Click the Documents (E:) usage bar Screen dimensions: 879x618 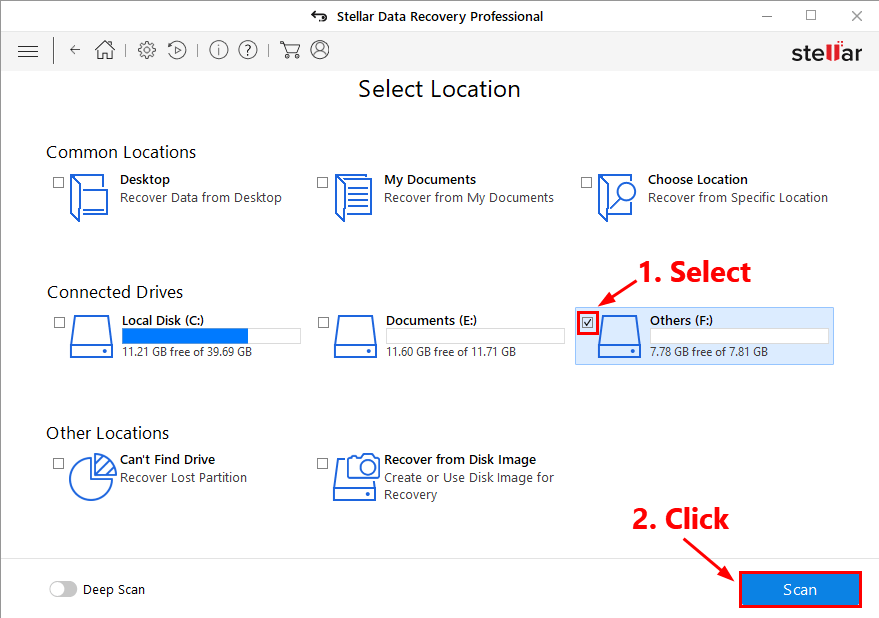(x=475, y=336)
